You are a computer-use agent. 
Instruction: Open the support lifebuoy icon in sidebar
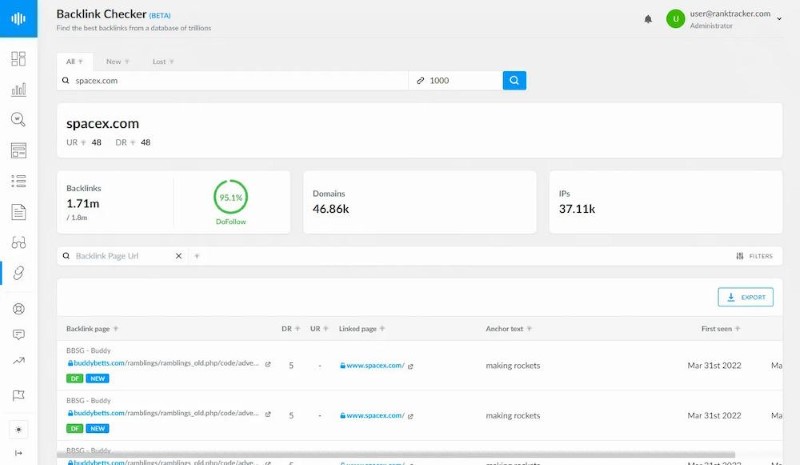18,309
